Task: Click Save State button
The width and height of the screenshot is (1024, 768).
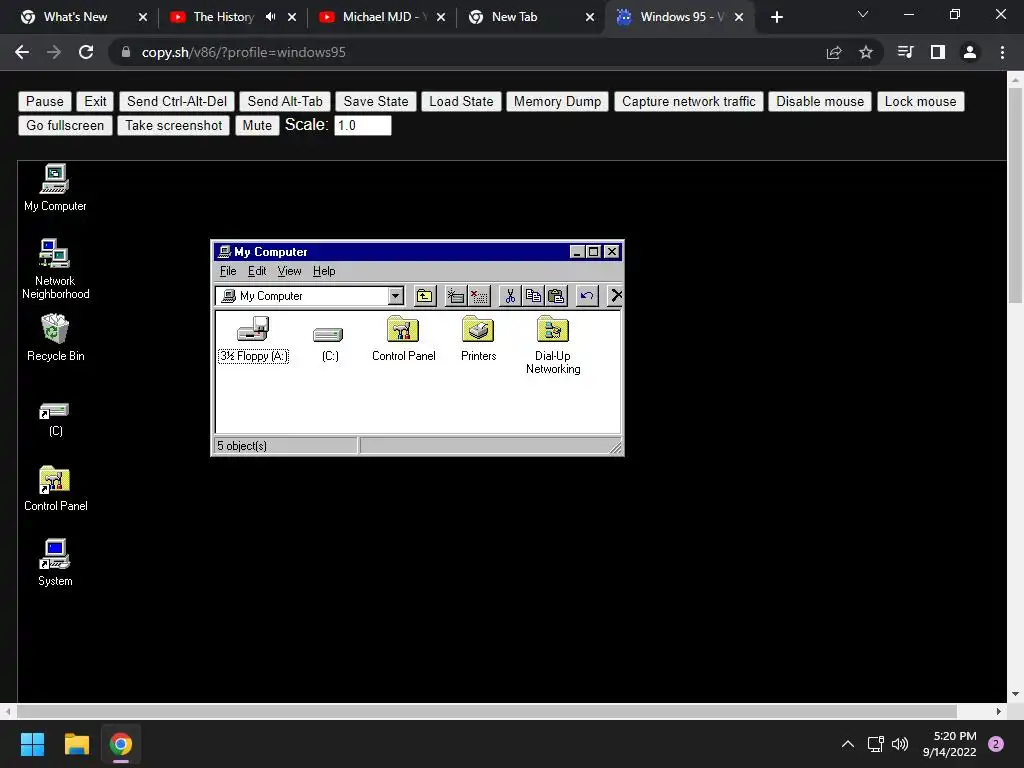Action: [x=376, y=101]
